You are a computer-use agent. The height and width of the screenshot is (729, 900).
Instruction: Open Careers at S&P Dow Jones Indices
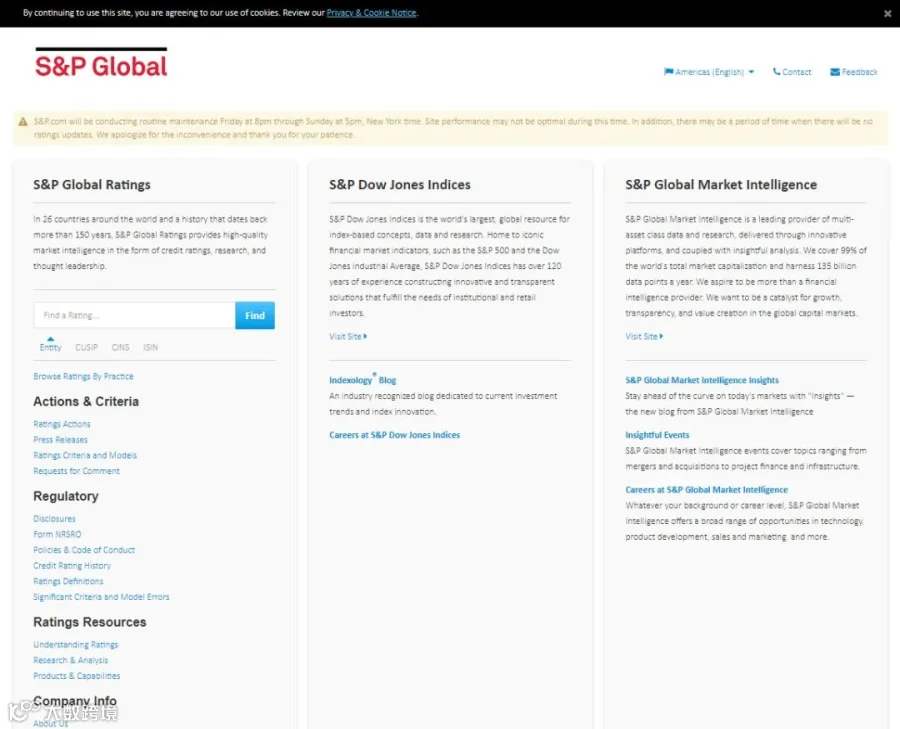pyautogui.click(x=394, y=435)
